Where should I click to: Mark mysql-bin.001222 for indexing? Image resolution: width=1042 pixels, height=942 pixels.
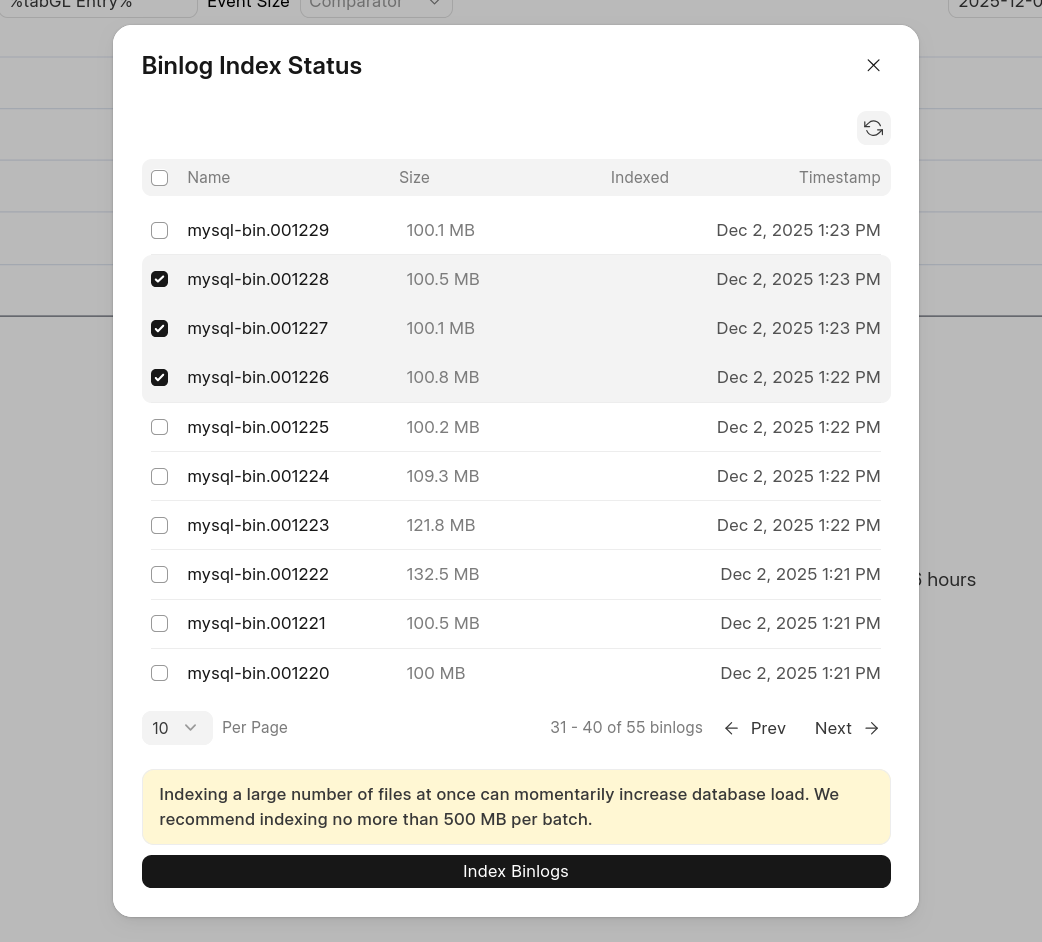pos(160,575)
